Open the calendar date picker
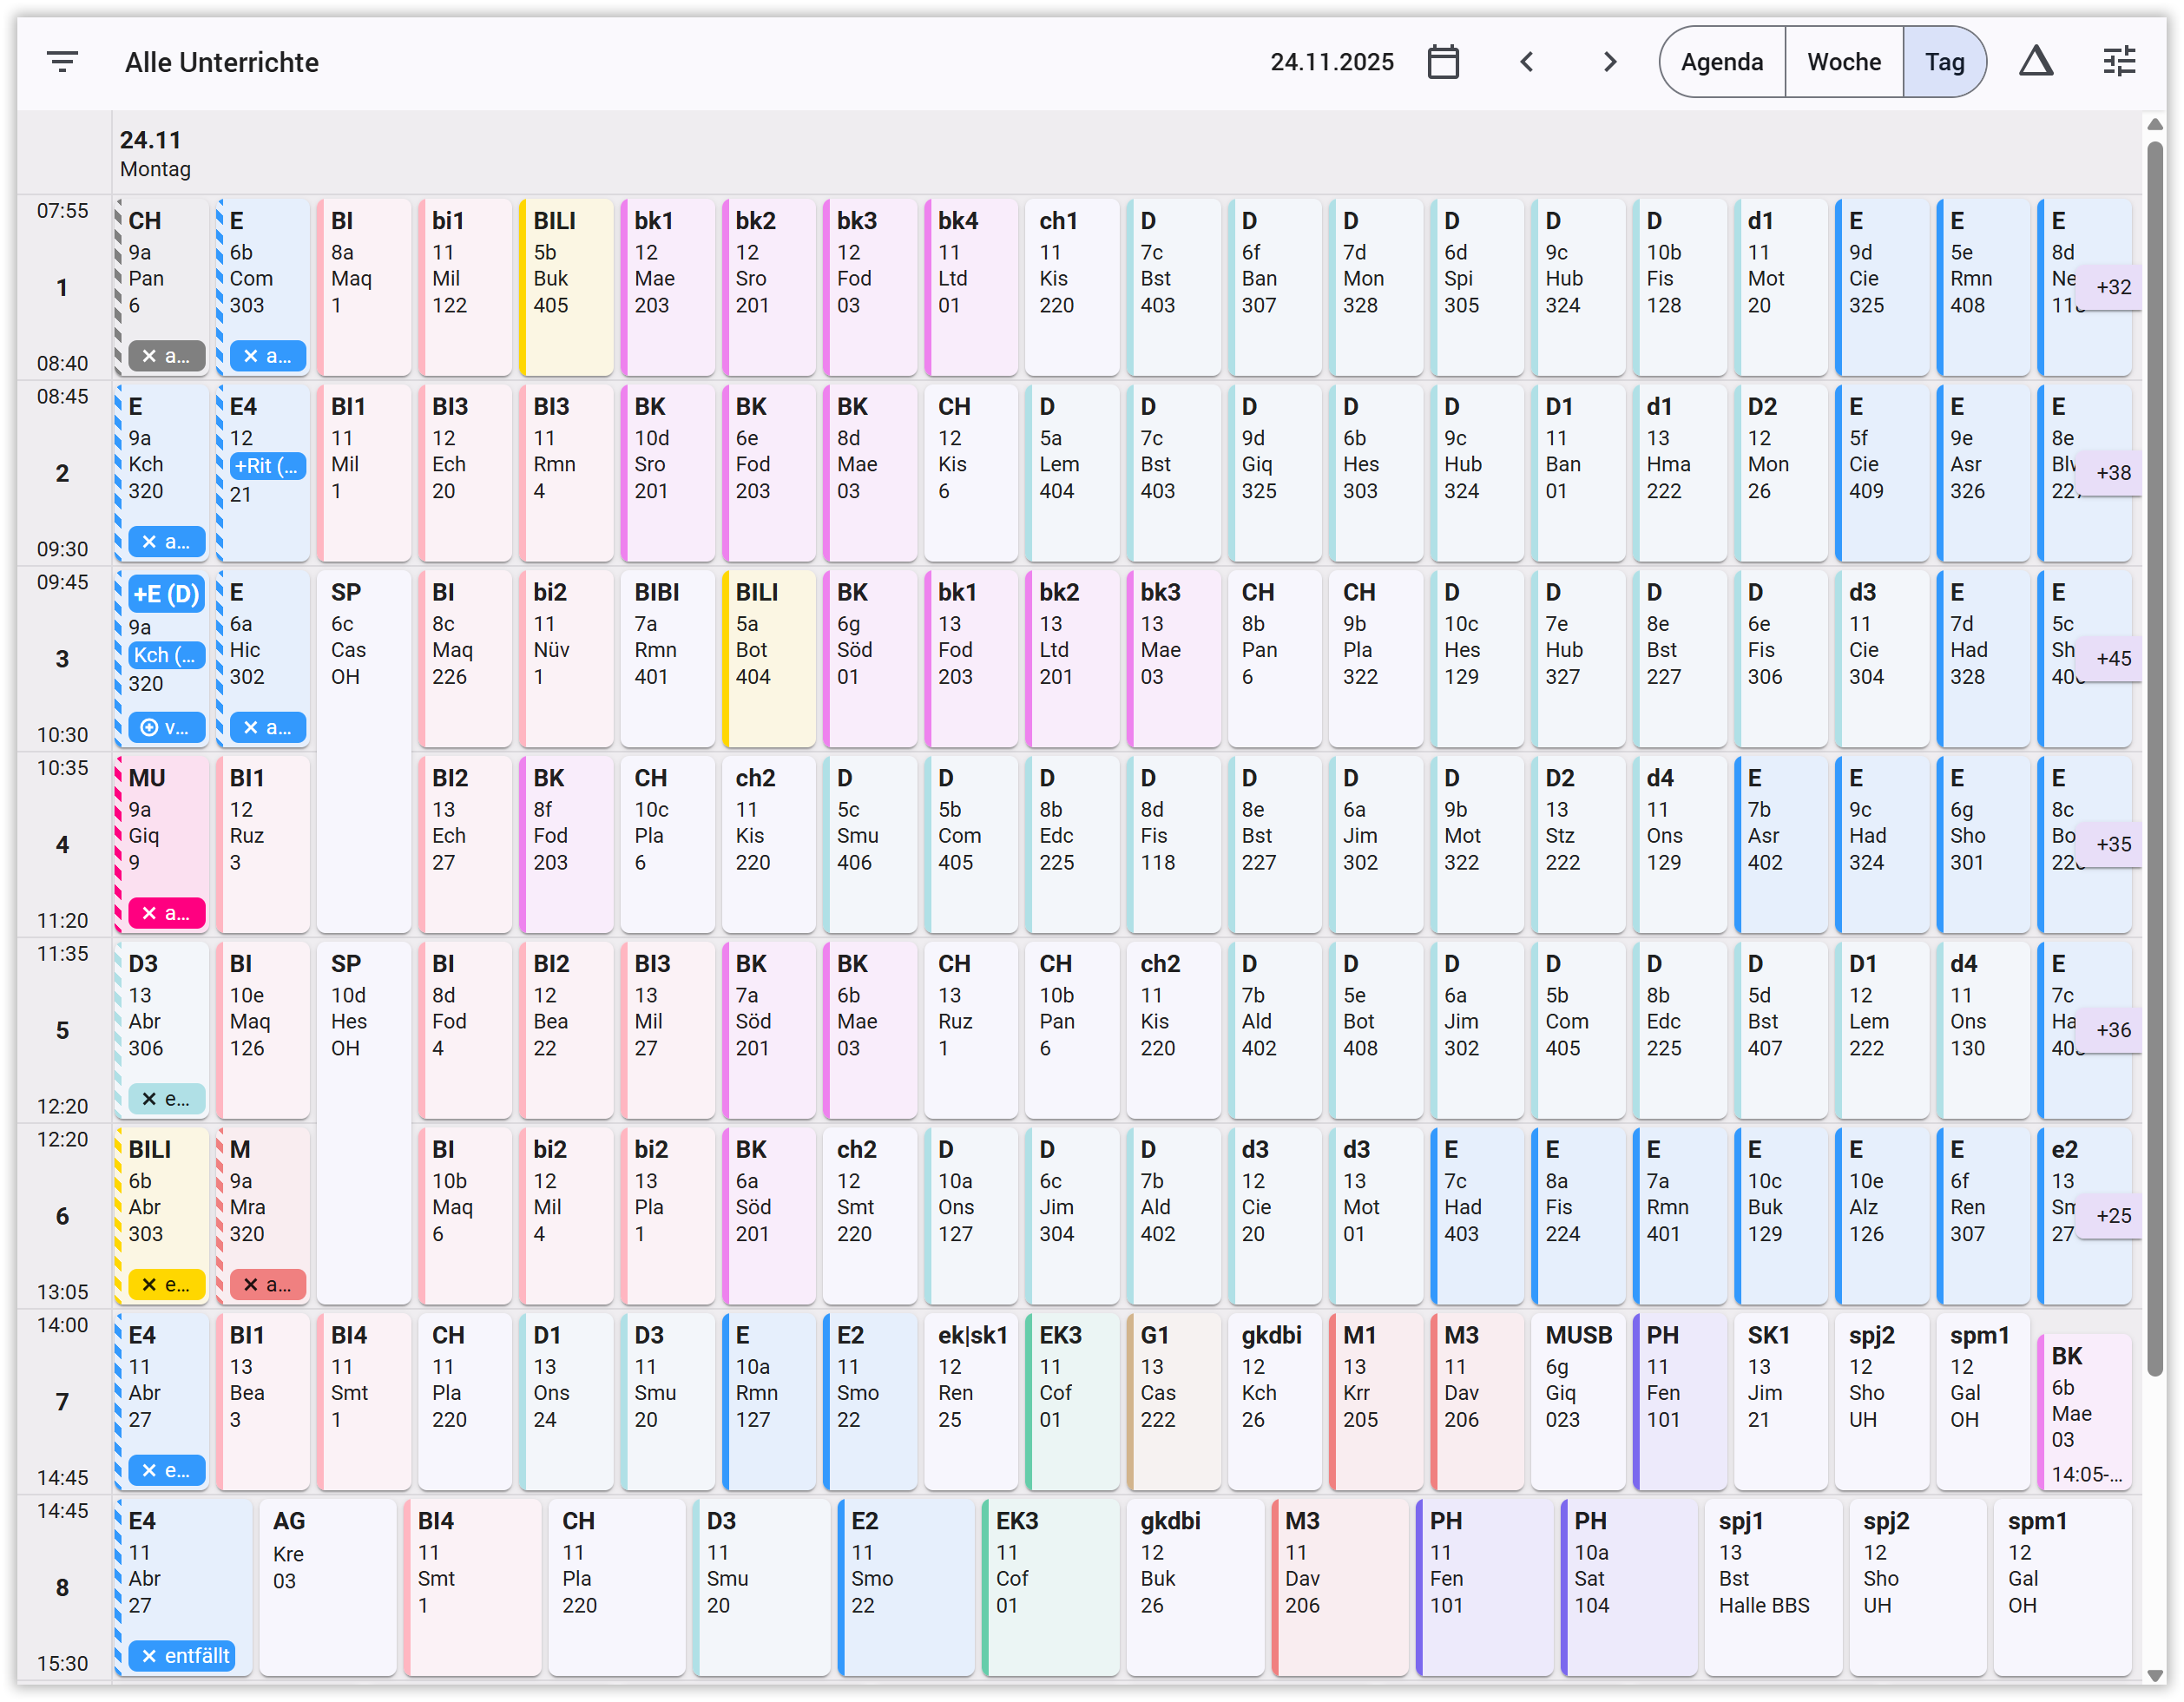The height and width of the screenshot is (1702, 2184). pyautogui.click(x=1442, y=62)
